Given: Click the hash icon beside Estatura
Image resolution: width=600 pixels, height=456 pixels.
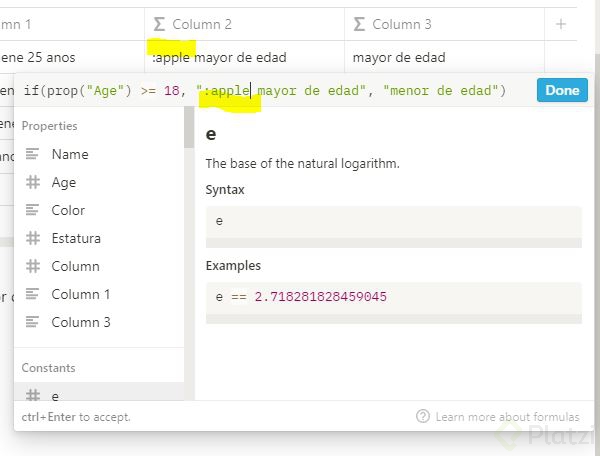Looking at the screenshot, I should [x=33, y=238].
